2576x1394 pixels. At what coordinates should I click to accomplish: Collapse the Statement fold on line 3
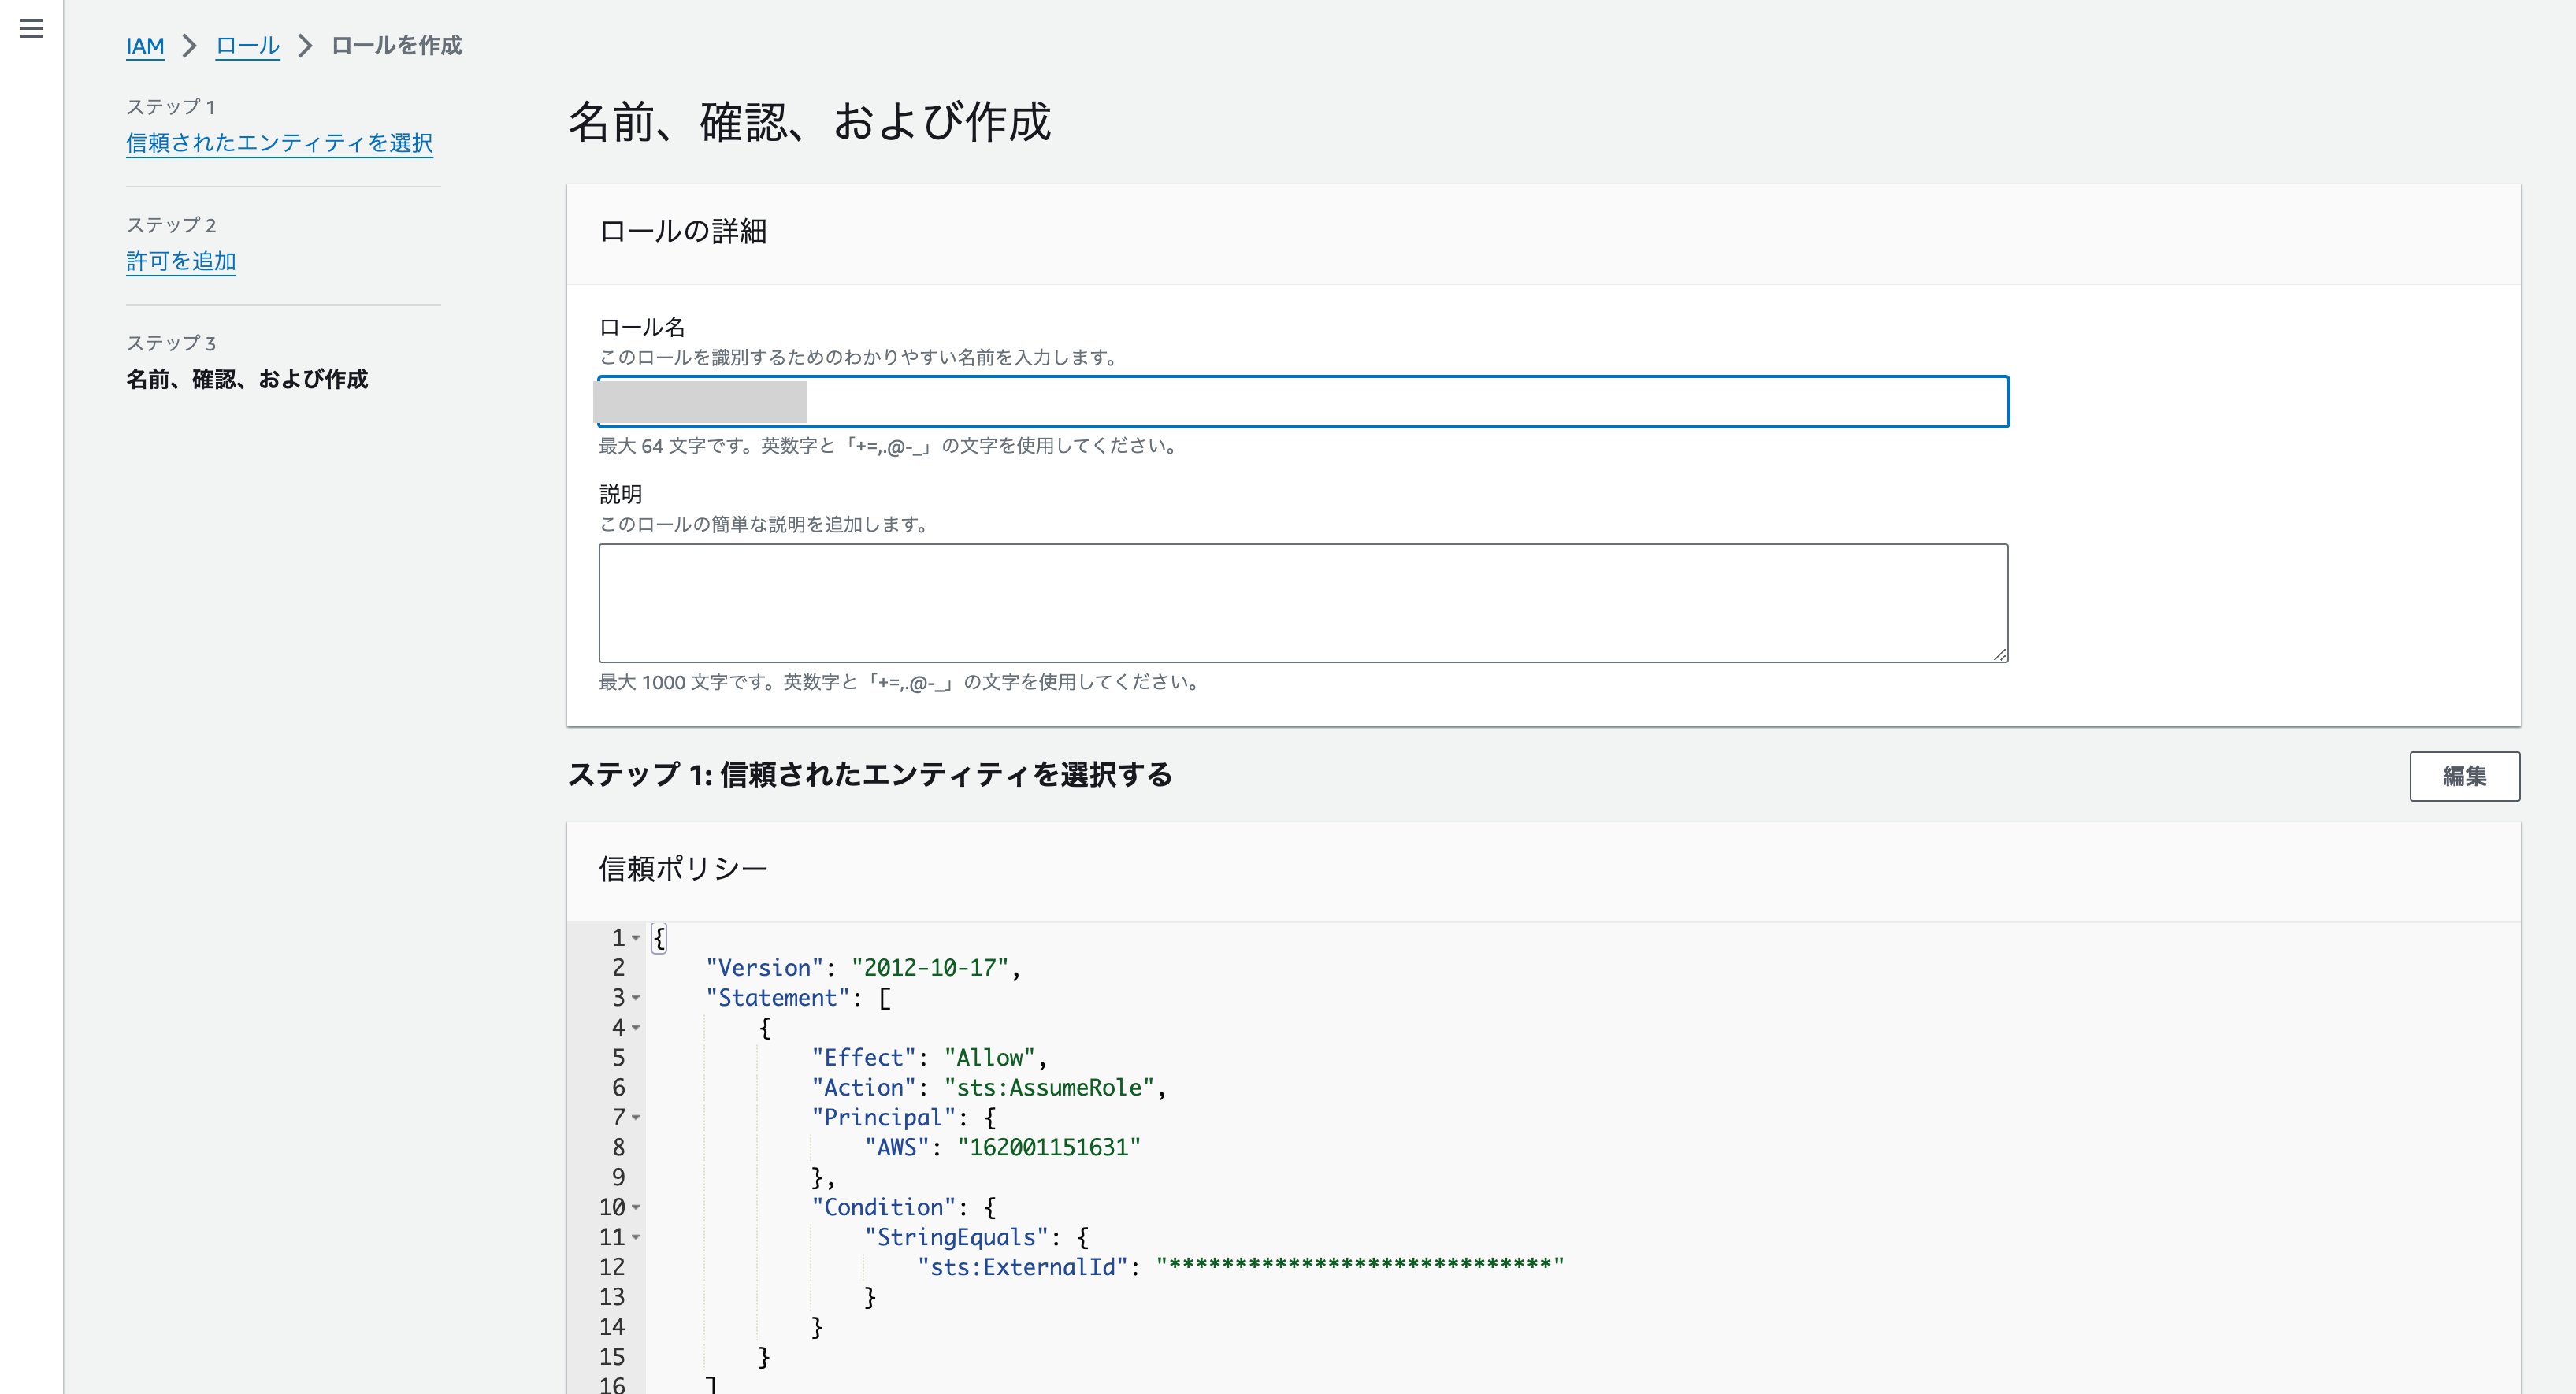coord(636,998)
